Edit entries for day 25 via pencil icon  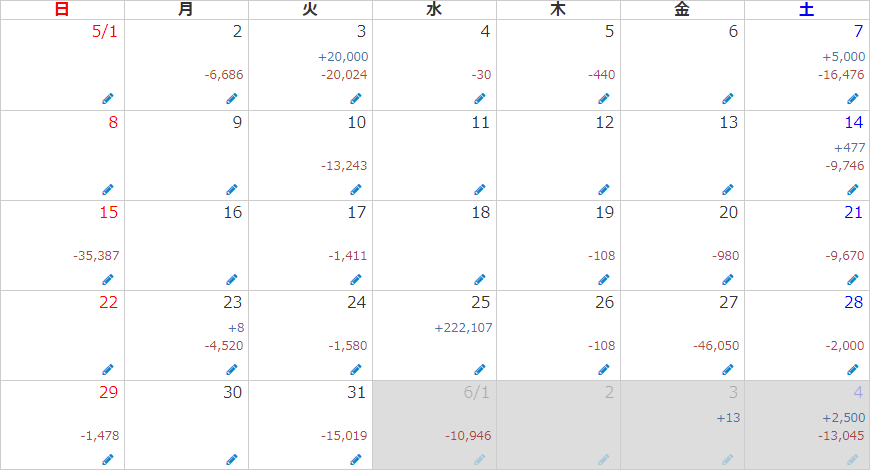tap(479, 369)
